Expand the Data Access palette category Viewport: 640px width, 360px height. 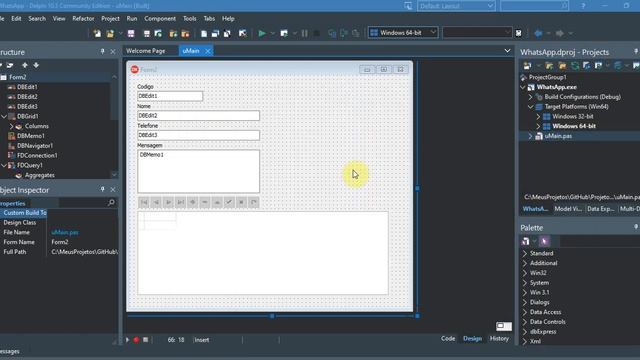pyautogui.click(x=525, y=312)
